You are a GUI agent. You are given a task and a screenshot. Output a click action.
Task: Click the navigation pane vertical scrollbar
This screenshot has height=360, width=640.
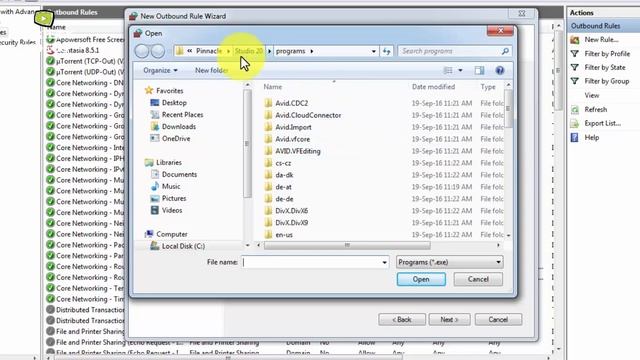tap(247, 143)
